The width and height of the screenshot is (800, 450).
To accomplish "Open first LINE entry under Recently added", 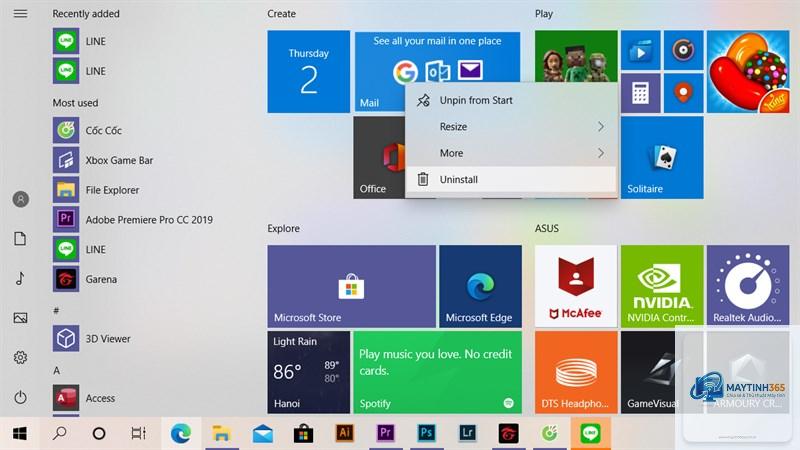I will point(133,41).
